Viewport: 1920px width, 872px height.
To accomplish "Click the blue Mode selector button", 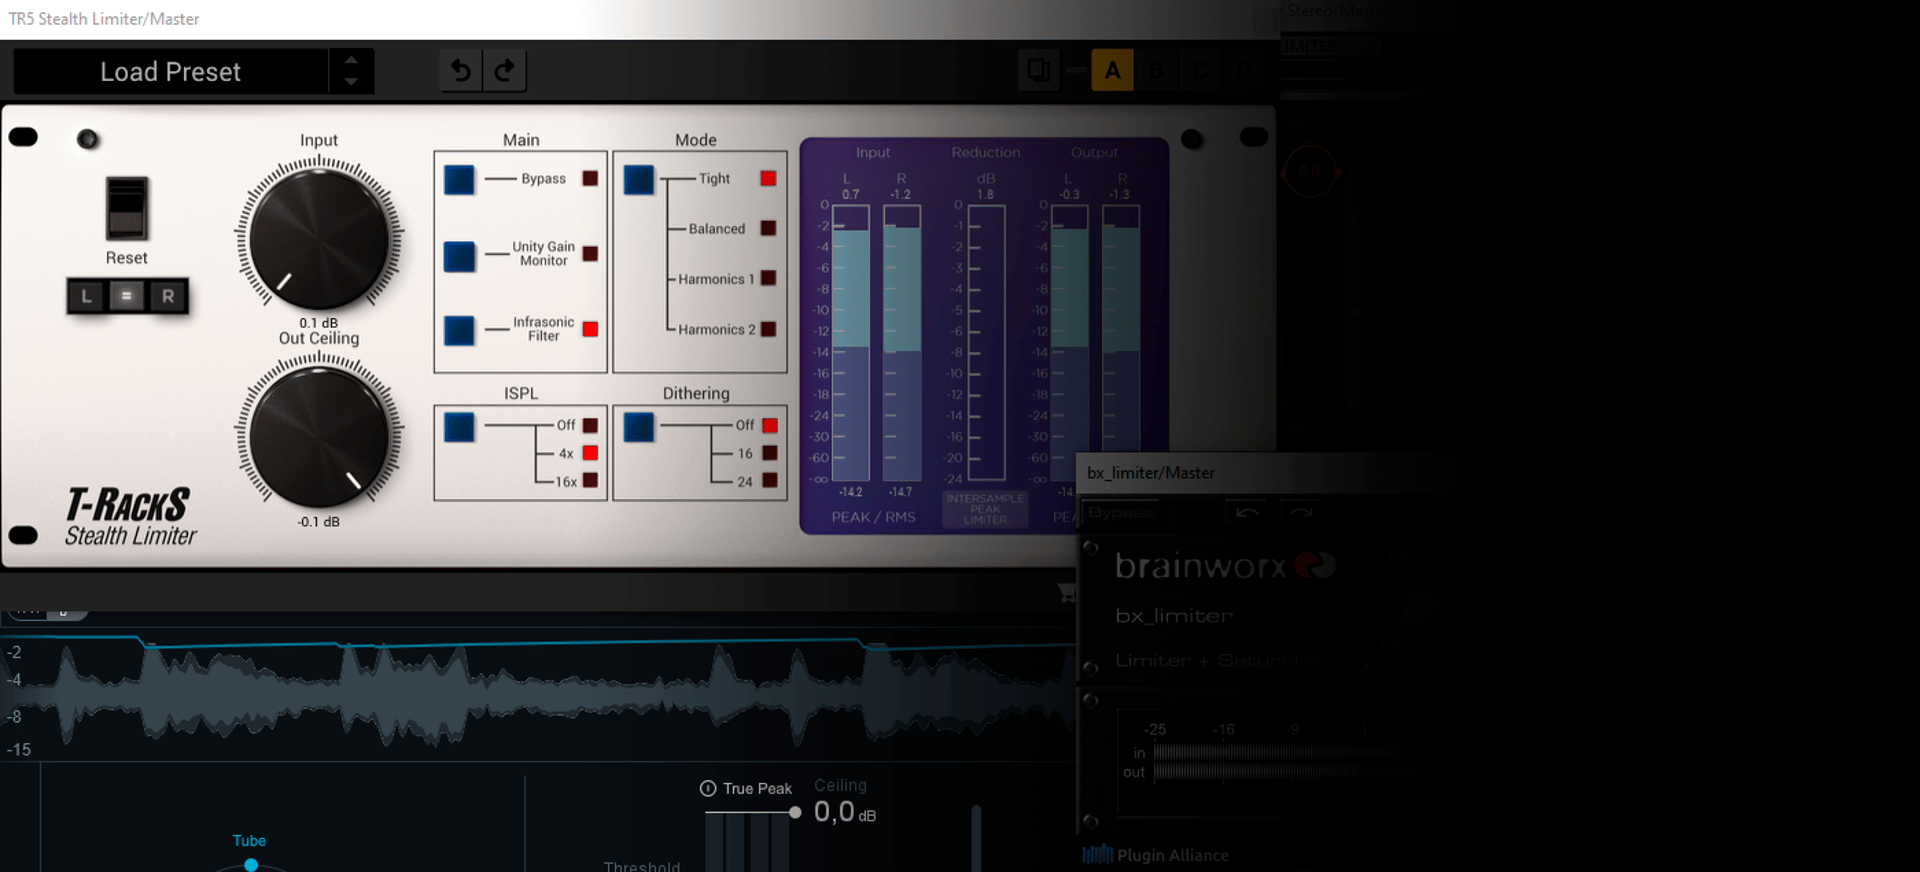I will pyautogui.click(x=639, y=180).
